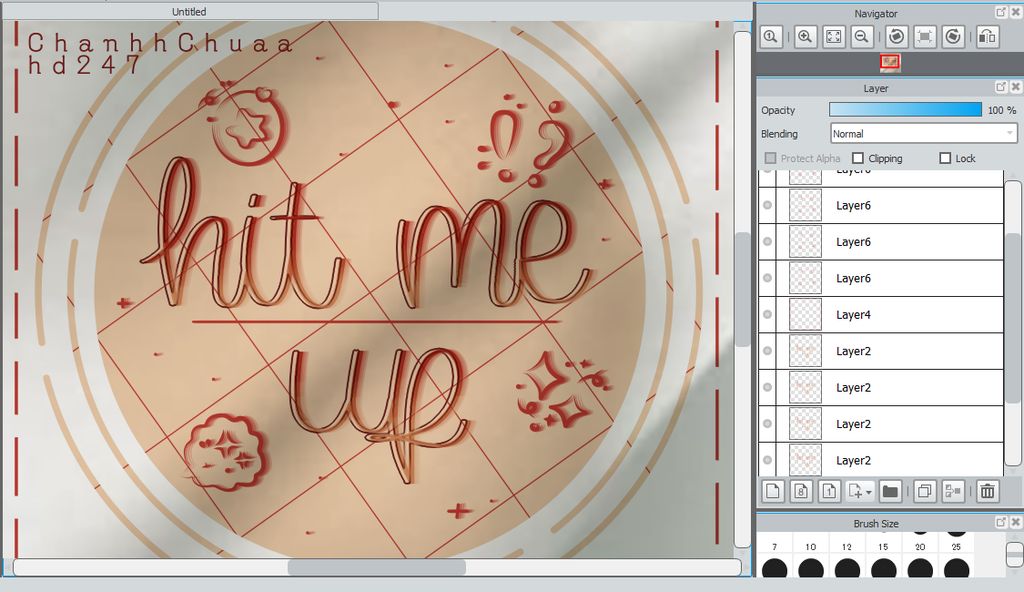The width and height of the screenshot is (1024, 592).
Task: Delete the selected layer with the trash icon
Action: click(x=987, y=491)
